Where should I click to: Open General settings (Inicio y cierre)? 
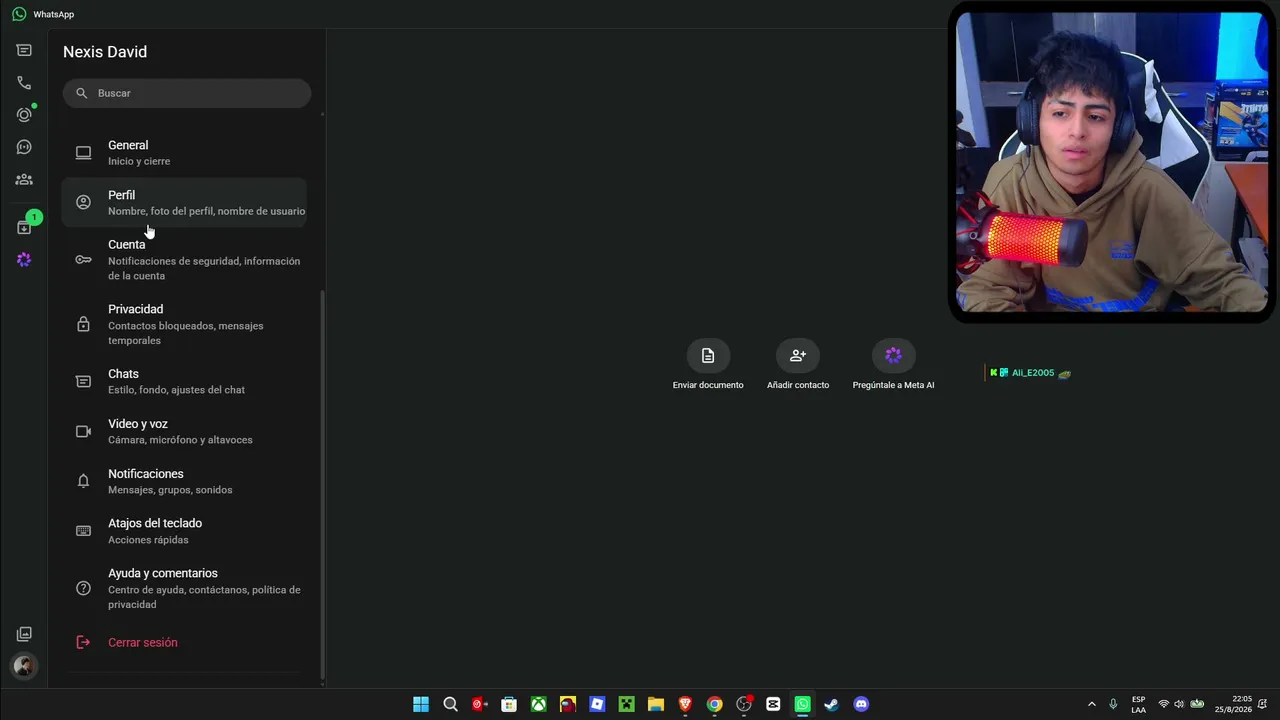(184, 153)
